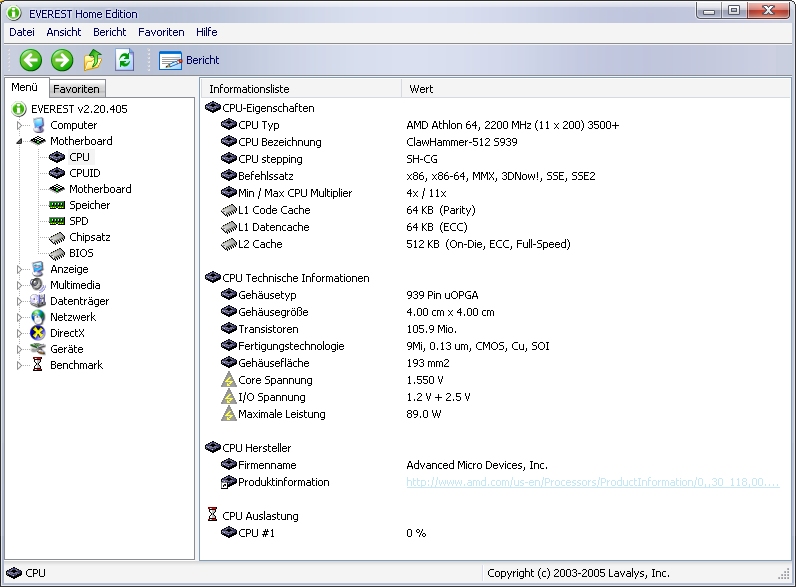Image resolution: width=796 pixels, height=587 pixels.
Task: Click the Netzwerk globe icon
Action: click(x=38, y=317)
